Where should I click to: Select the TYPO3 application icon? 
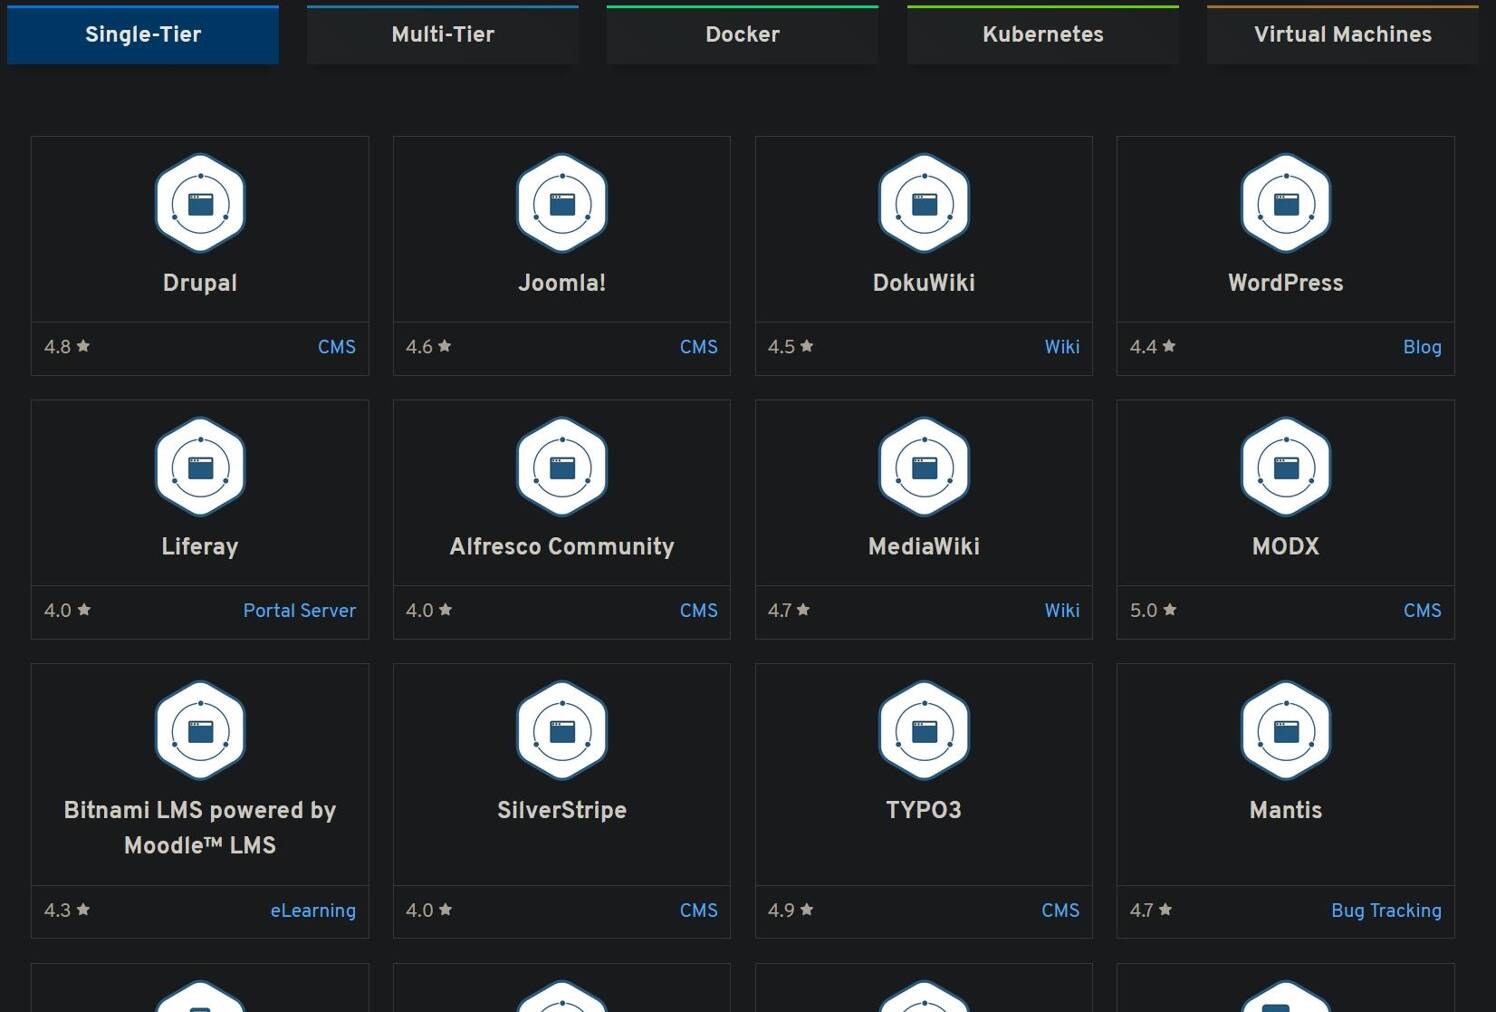[923, 730]
